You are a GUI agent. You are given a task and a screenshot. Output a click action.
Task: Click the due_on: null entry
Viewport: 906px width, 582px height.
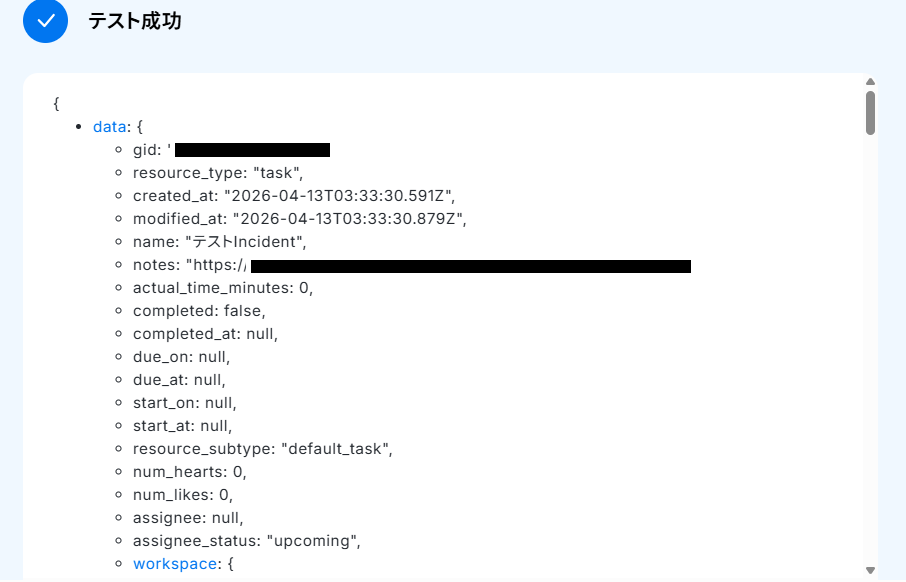coord(181,357)
